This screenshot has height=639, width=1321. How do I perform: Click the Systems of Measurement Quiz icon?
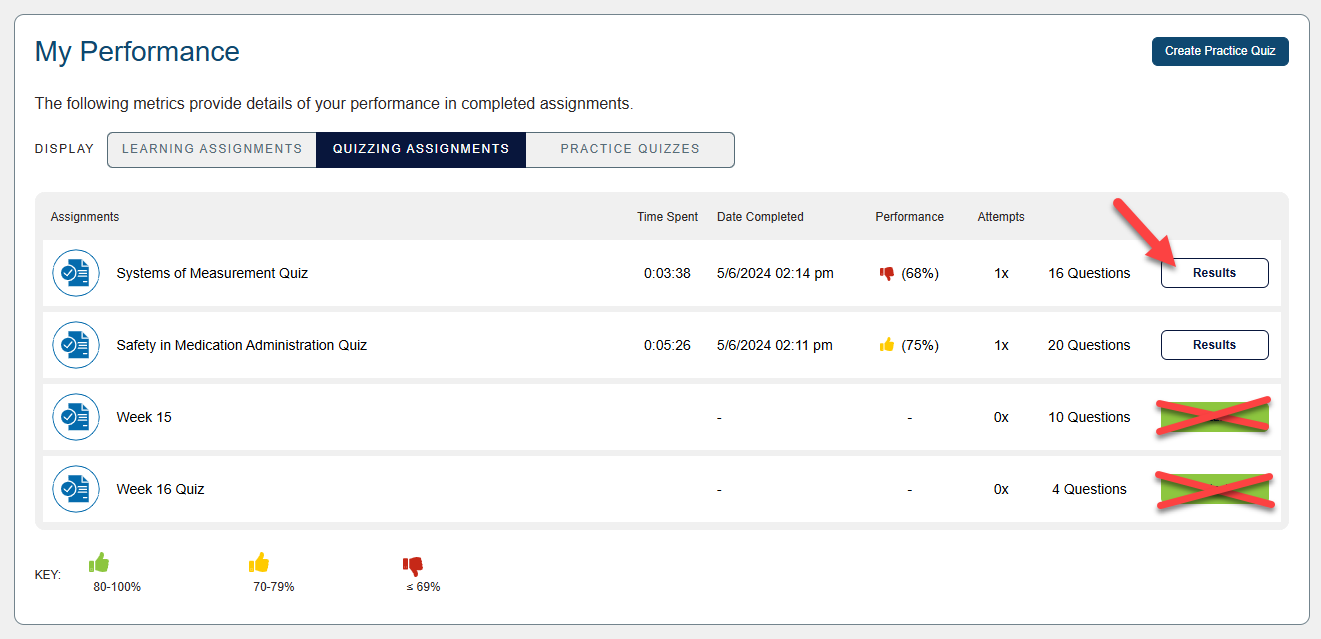pos(76,273)
